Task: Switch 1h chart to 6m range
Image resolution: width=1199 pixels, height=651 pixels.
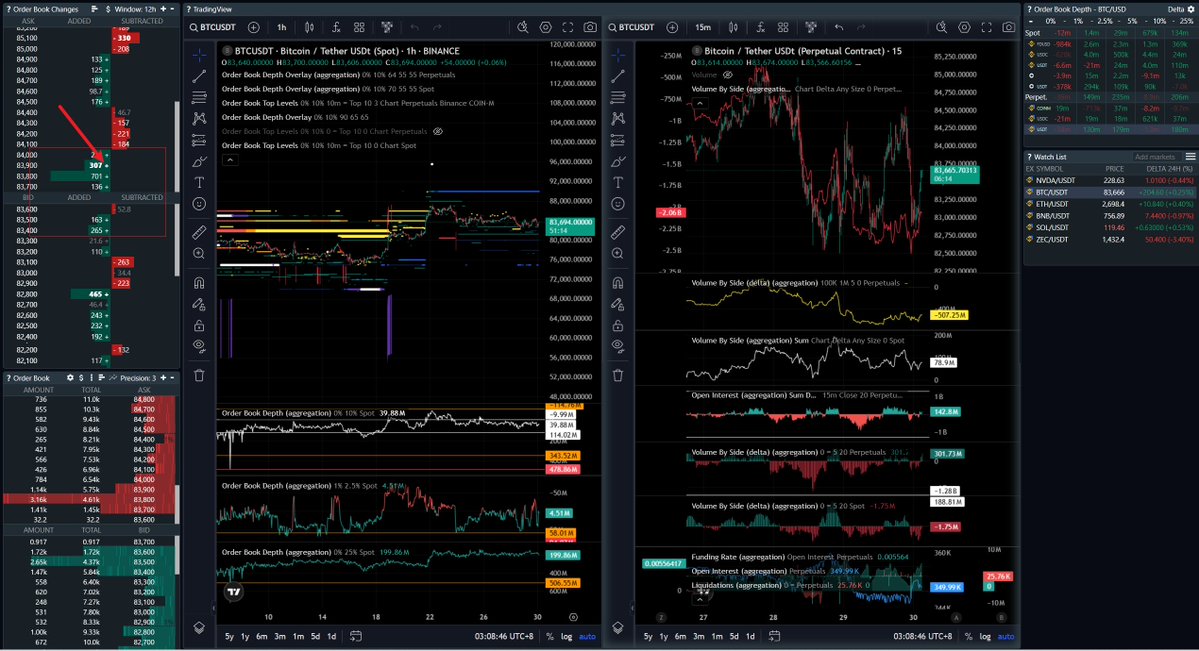Action: pyautogui.click(x=262, y=636)
